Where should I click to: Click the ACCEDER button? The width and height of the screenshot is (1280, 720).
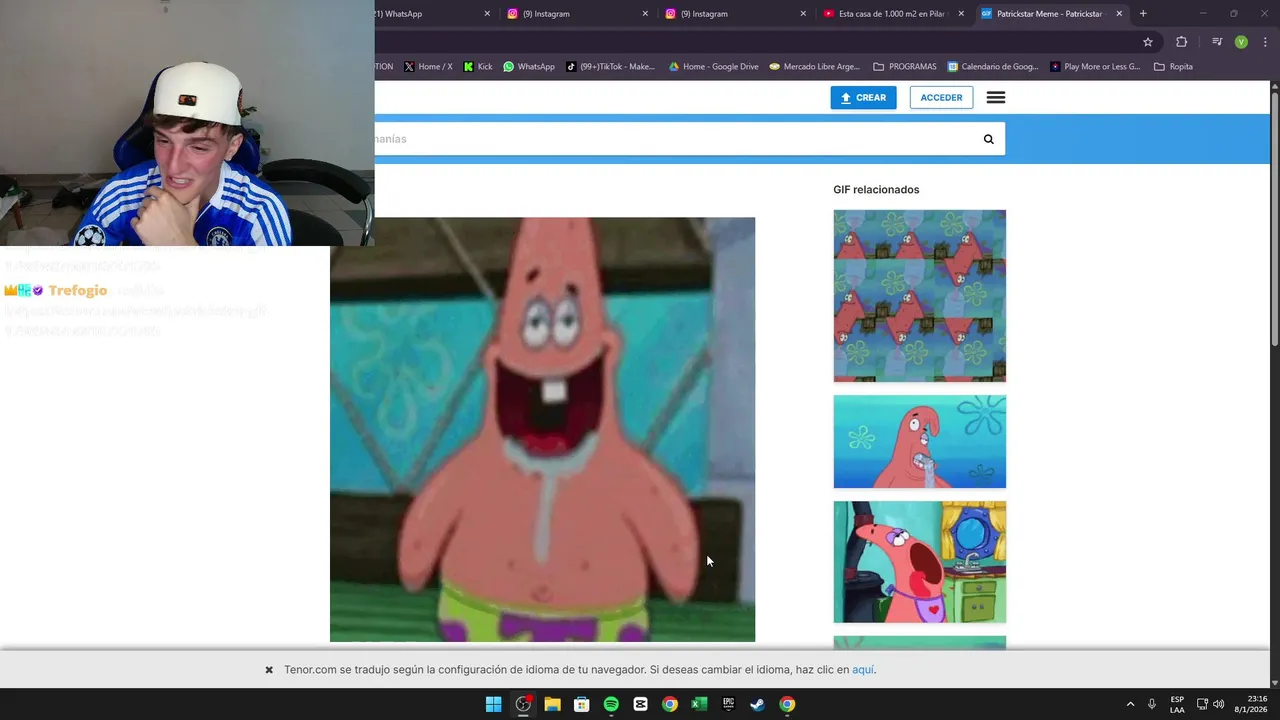click(x=941, y=97)
